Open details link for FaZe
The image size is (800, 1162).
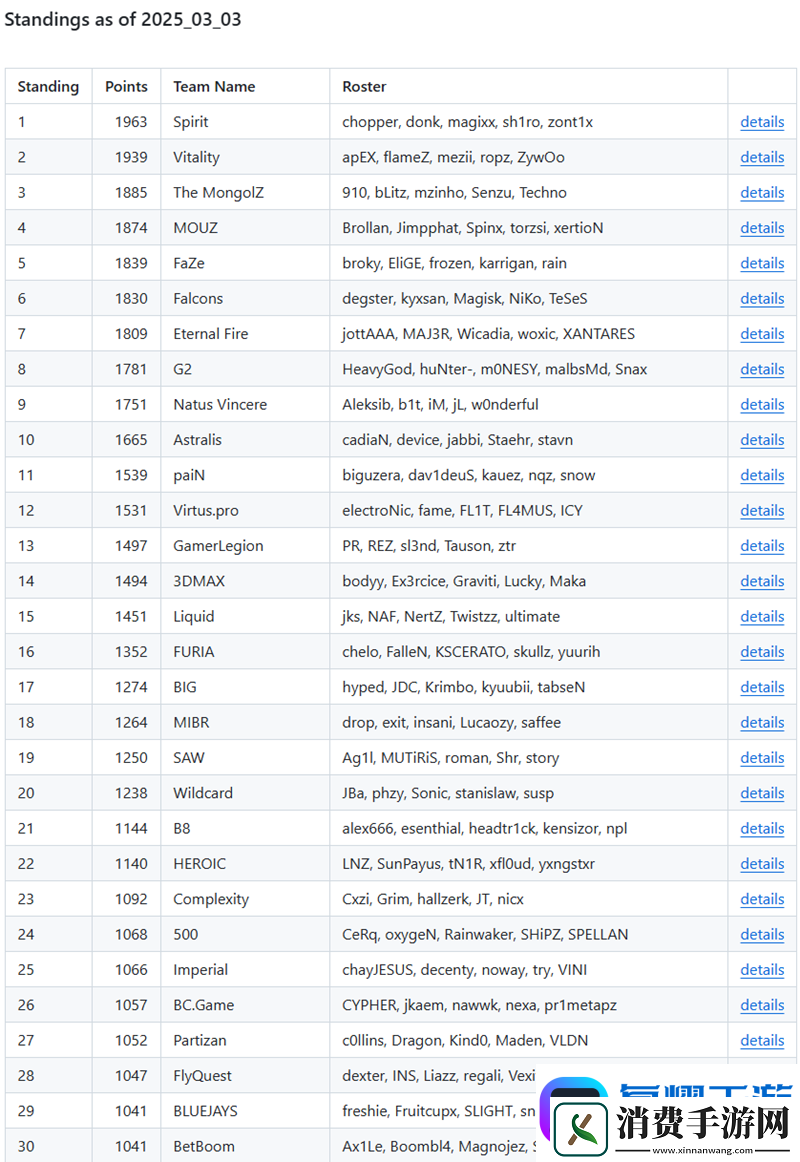[761, 263]
